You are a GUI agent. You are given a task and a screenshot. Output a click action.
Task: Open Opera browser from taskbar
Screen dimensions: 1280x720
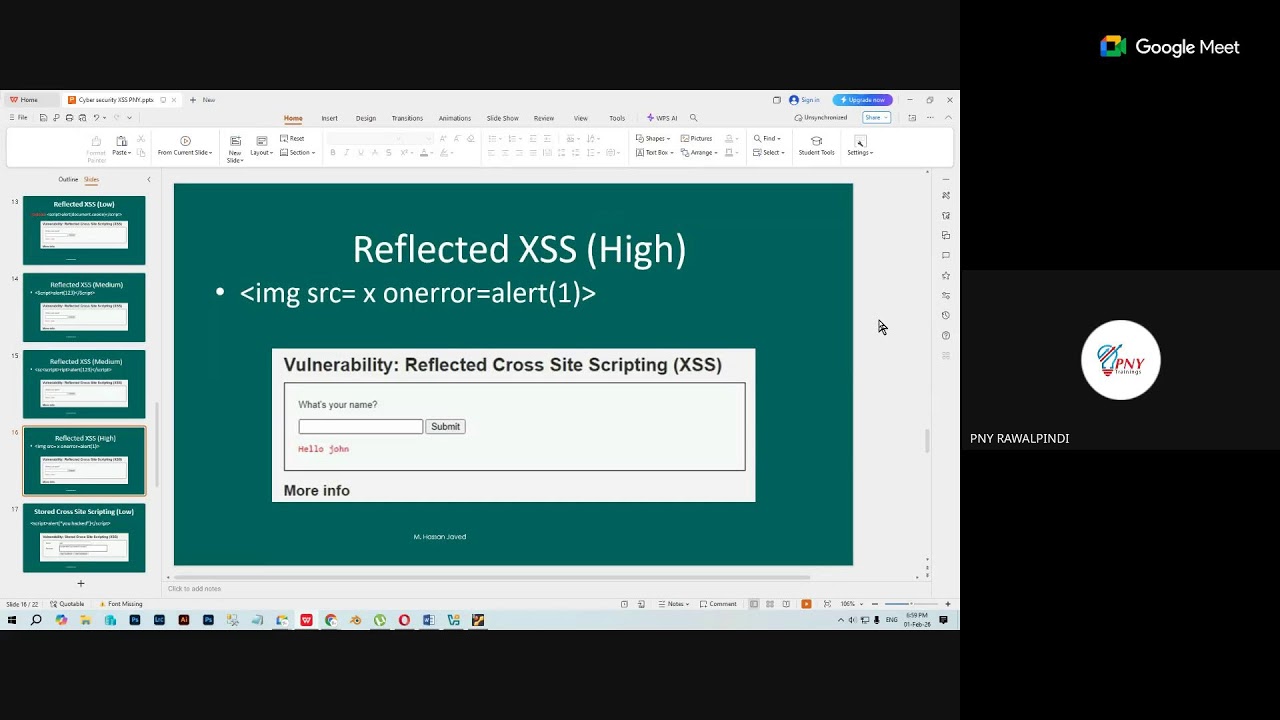tap(404, 620)
